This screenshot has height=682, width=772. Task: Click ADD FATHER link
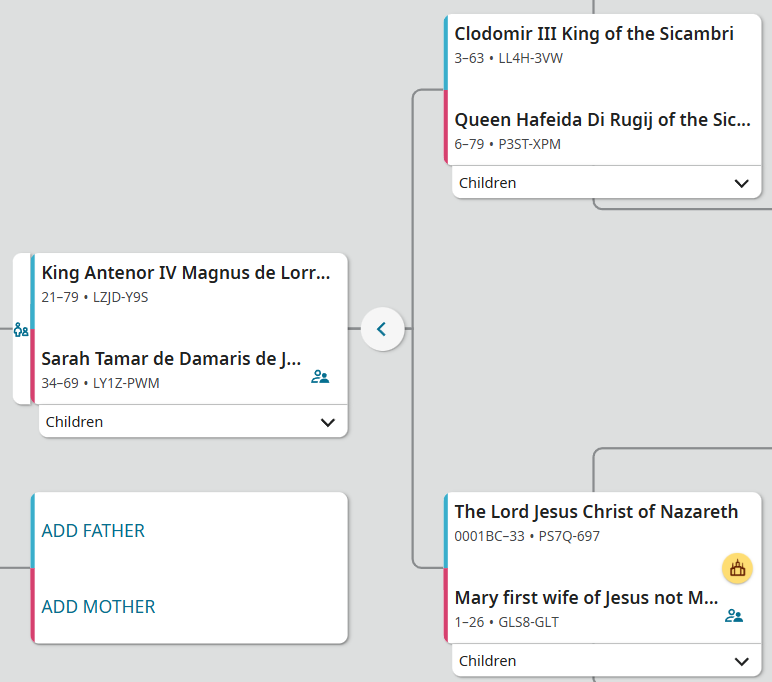pyautogui.click(x=93, y=531)
